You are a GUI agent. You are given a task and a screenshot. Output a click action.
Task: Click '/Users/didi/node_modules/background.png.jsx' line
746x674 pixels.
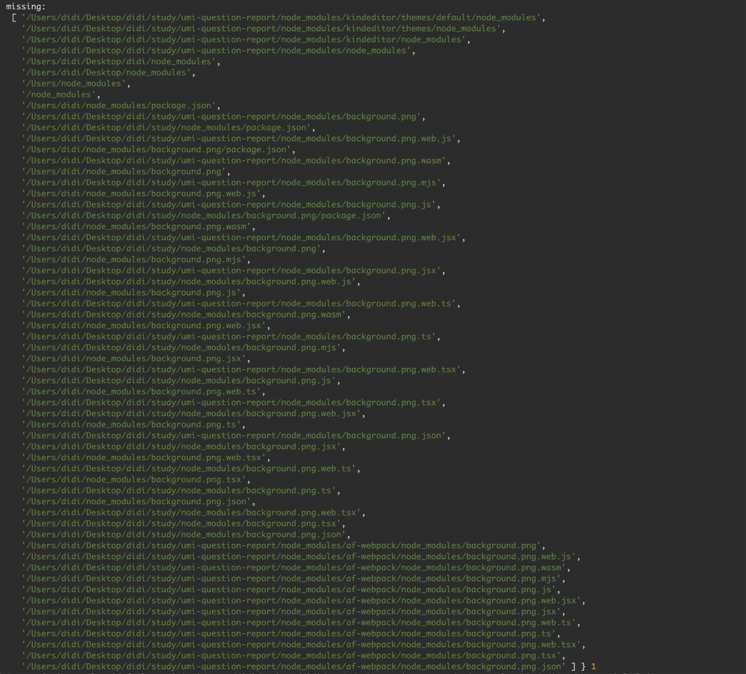coord(136,359)
